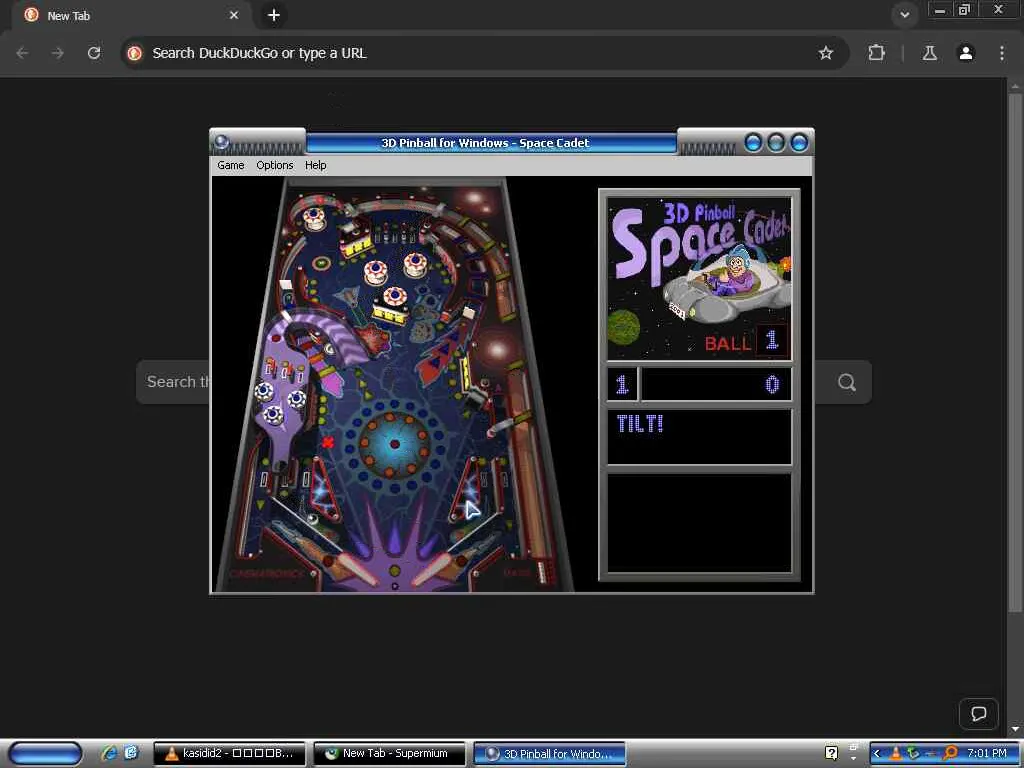Close the New Tab browser tab

[x=234, y=15]
